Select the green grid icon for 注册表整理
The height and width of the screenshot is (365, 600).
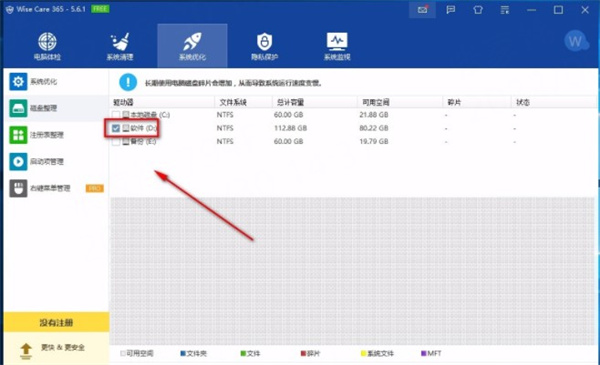(18, 135)
